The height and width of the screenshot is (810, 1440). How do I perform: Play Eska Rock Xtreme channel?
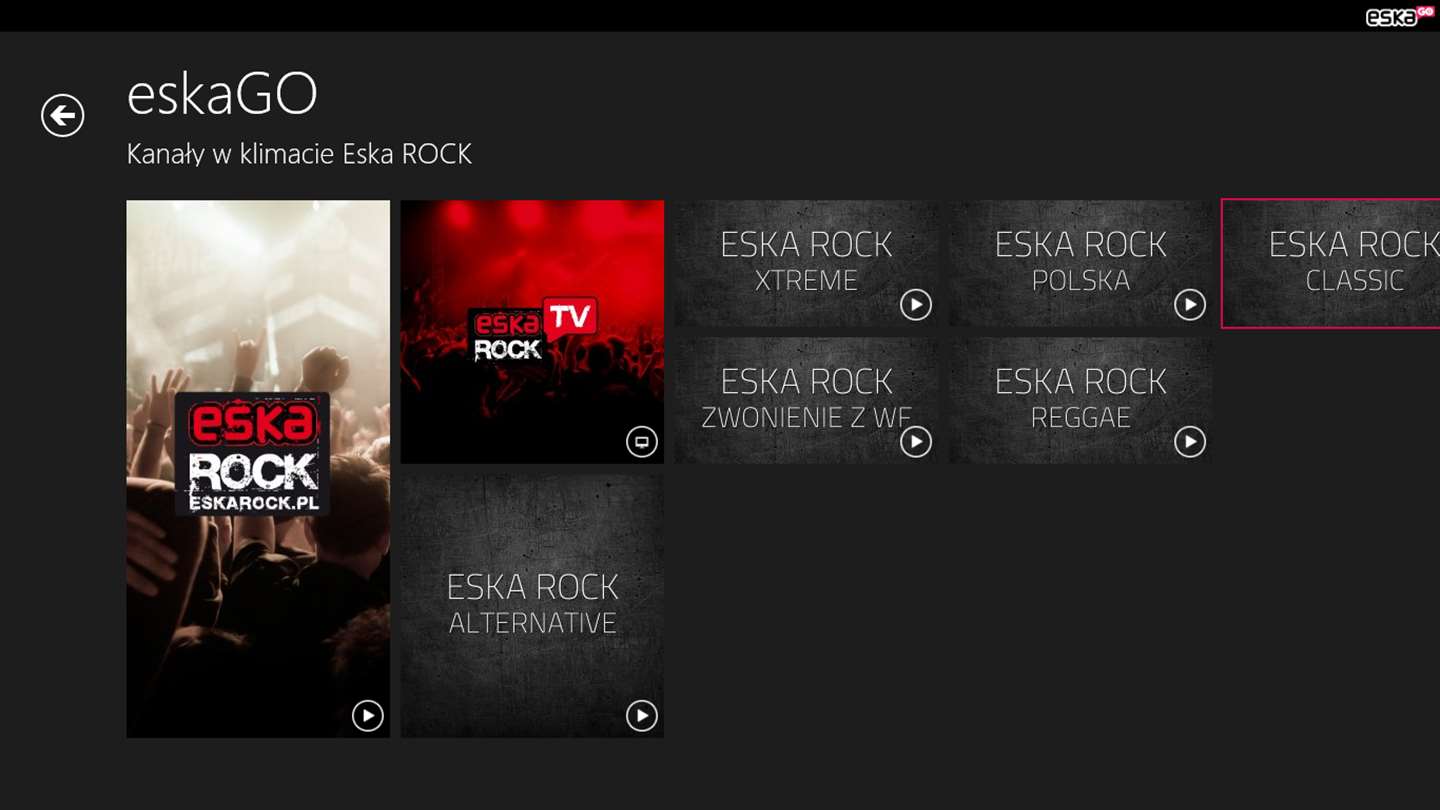[x=916, y=304]
